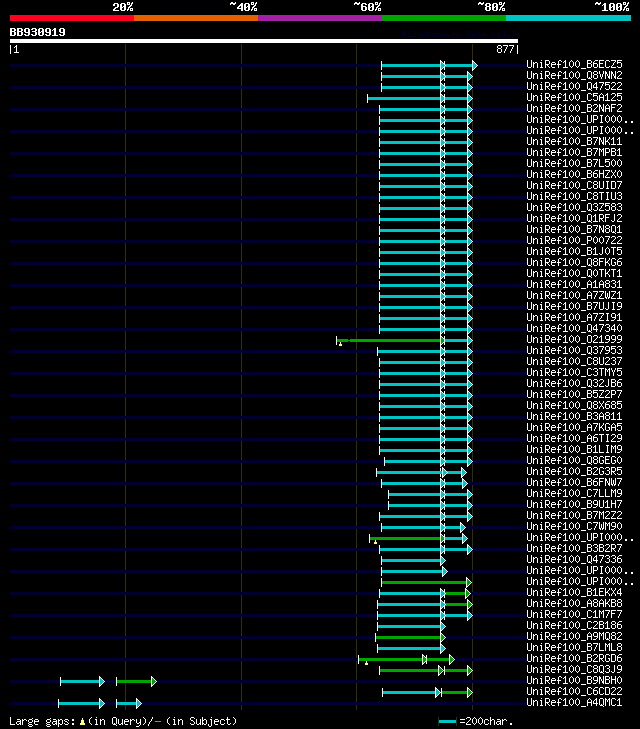Screen dimensions: 640x729
Task: Select the UniRef100_C7LLM9 label
Action: click(574, 493)
